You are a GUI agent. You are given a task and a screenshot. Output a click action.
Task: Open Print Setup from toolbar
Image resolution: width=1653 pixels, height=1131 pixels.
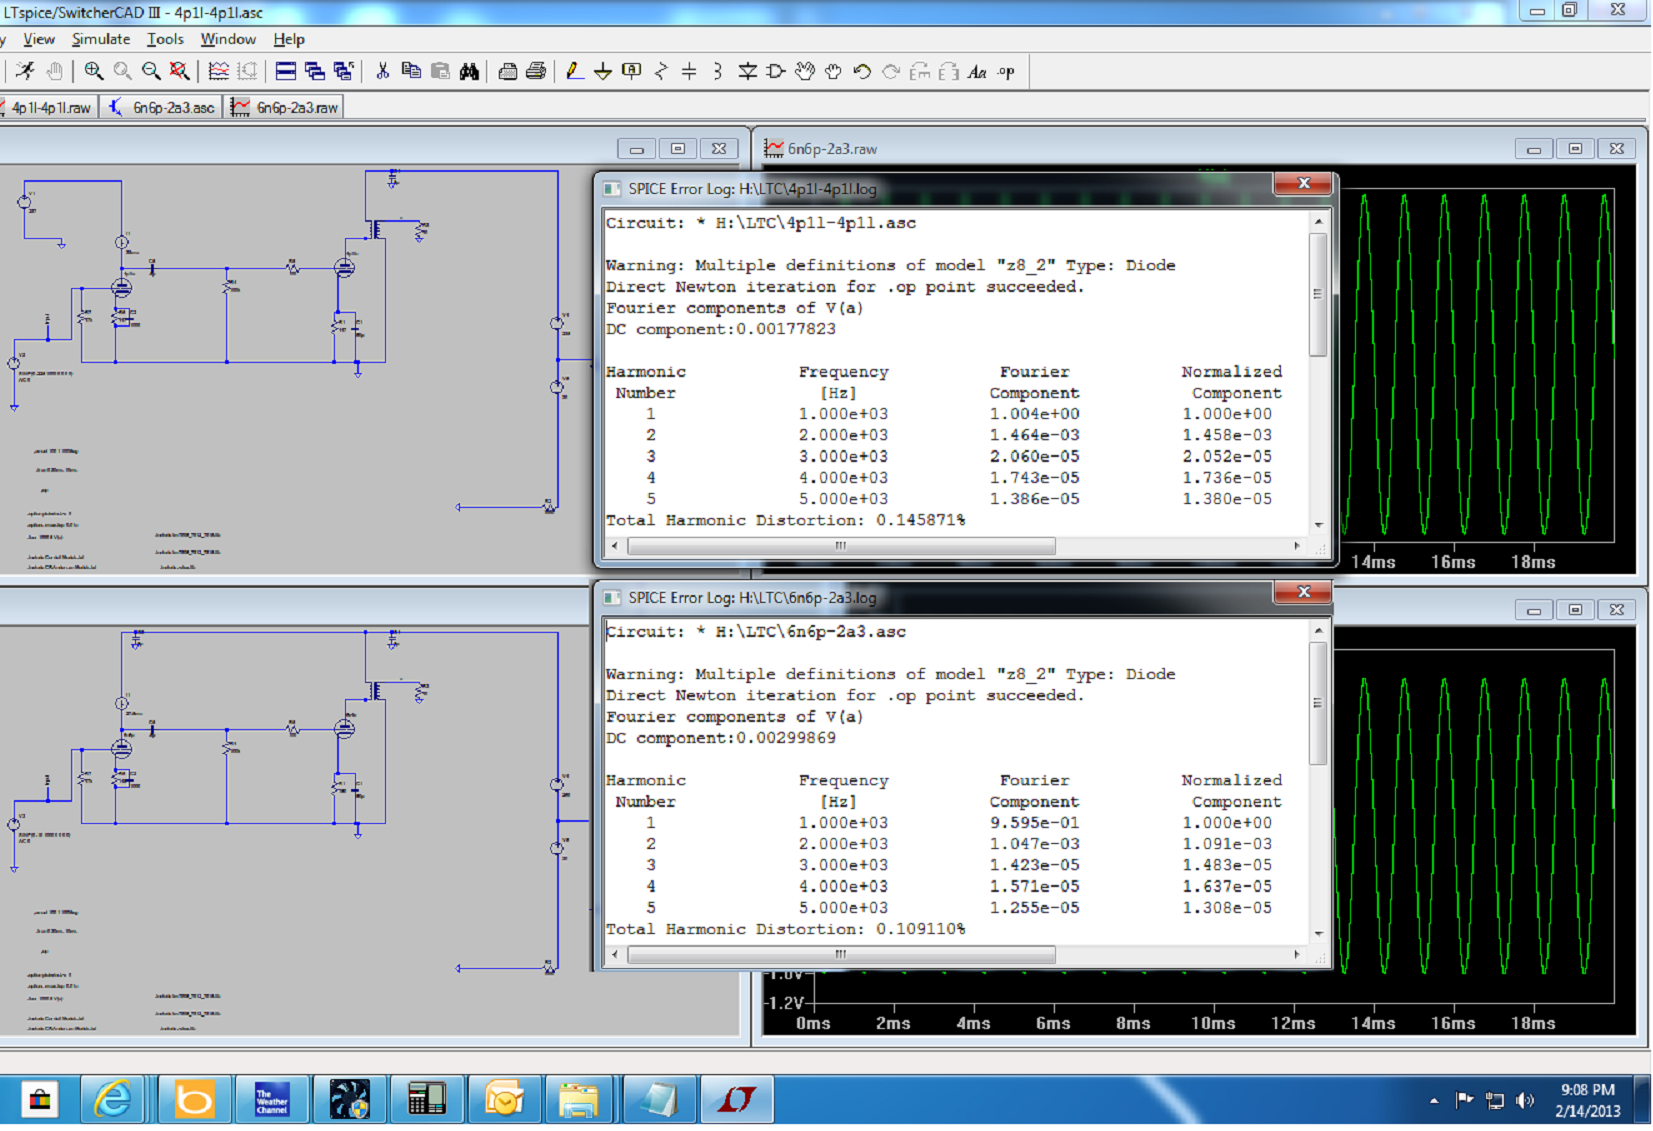508,71
